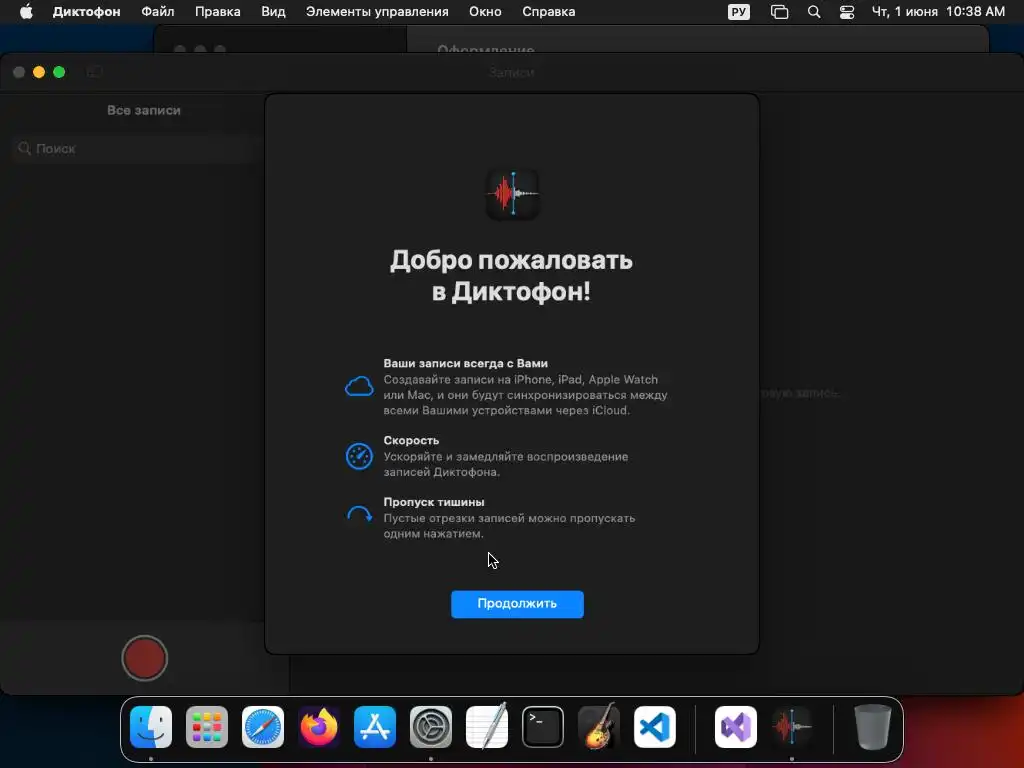Open GarageBand from the Dock

pos(599,726)
